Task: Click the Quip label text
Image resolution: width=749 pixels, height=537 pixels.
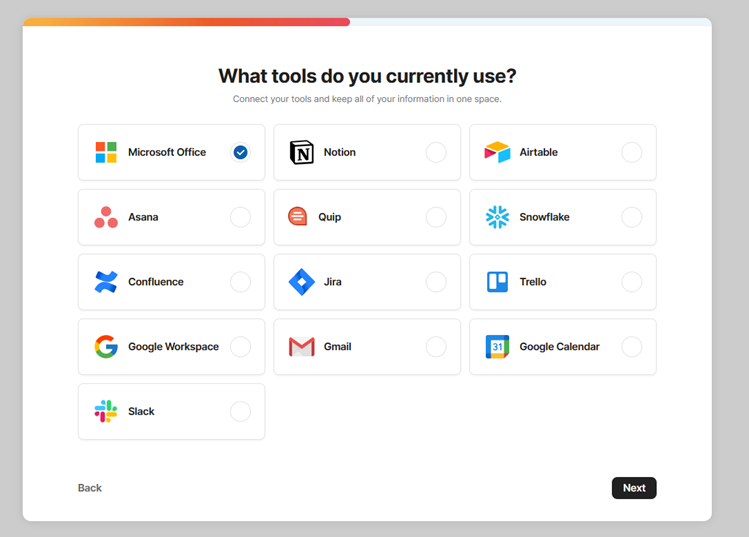Action: click(330, 217)
